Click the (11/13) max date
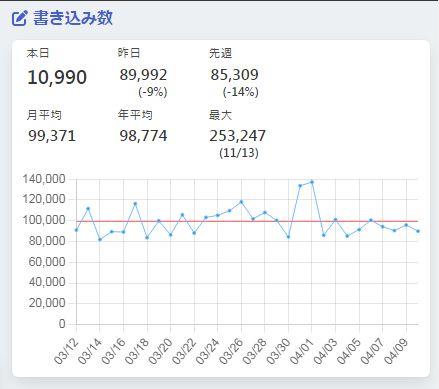Image resolution: width=439 pixels, height=389 pixels. (239, 153)
